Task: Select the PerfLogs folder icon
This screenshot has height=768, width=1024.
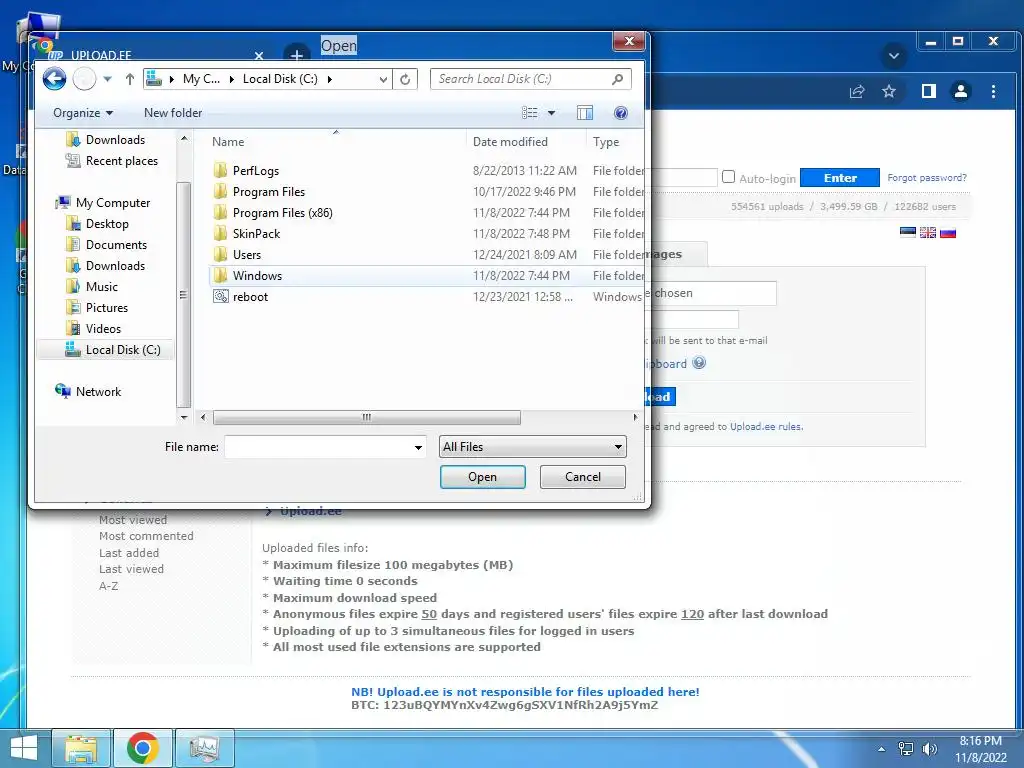Action: pos(221,170)
